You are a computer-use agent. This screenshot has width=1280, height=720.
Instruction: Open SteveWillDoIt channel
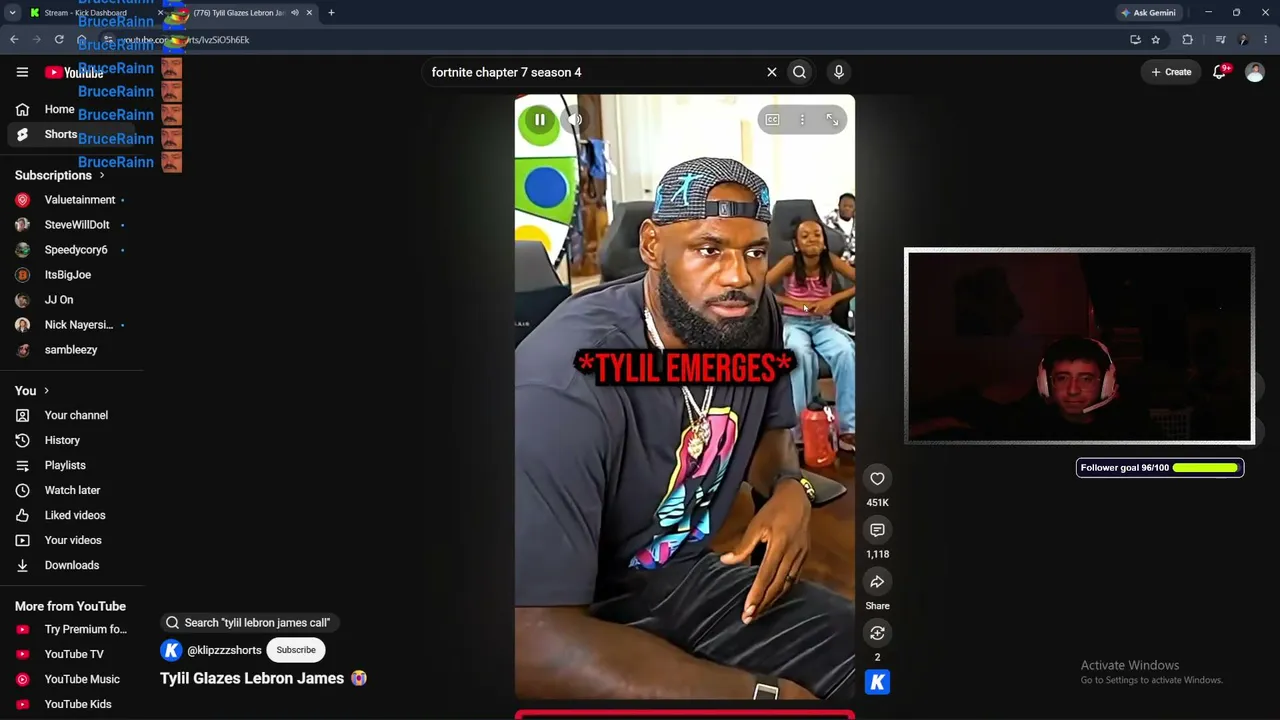[x=72, y=225]
